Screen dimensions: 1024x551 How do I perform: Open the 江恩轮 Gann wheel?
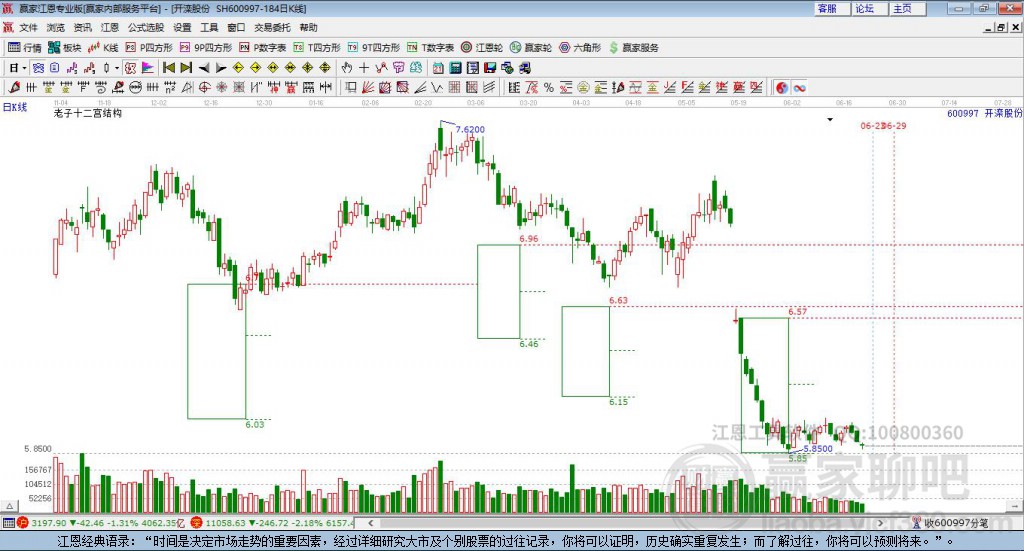(482, 48)
